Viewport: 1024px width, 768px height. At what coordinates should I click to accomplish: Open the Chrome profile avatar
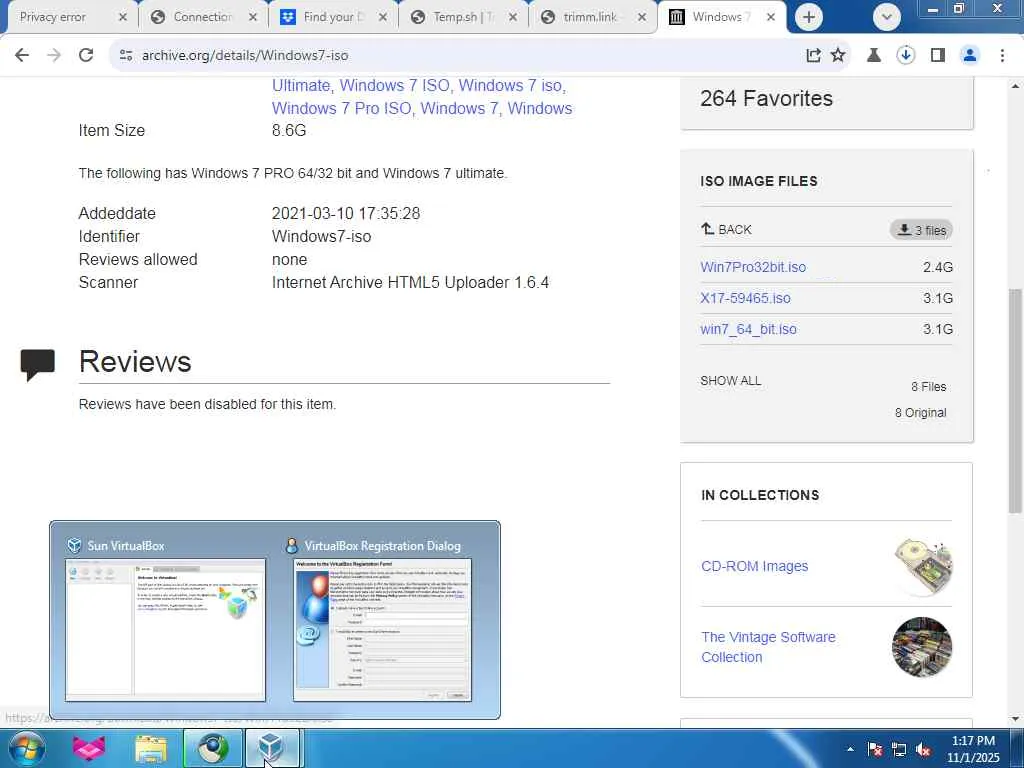970,56
